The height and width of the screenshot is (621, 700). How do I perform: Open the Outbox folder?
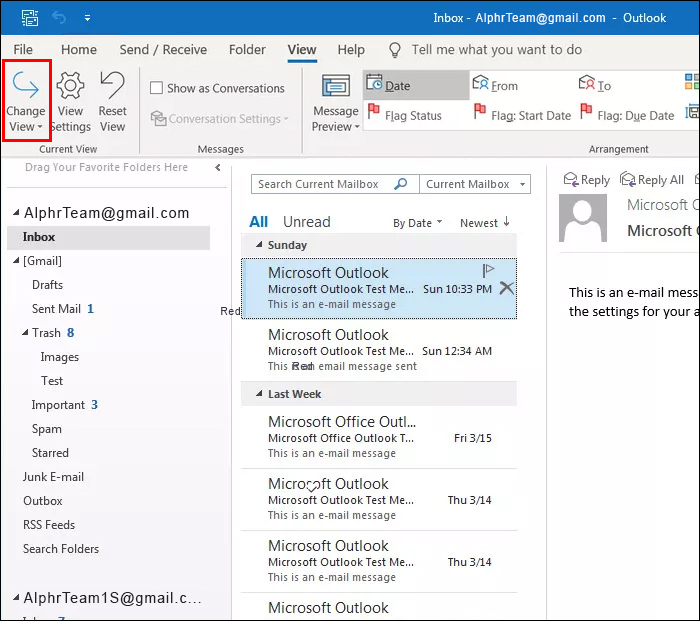click(x=42, y=501)
